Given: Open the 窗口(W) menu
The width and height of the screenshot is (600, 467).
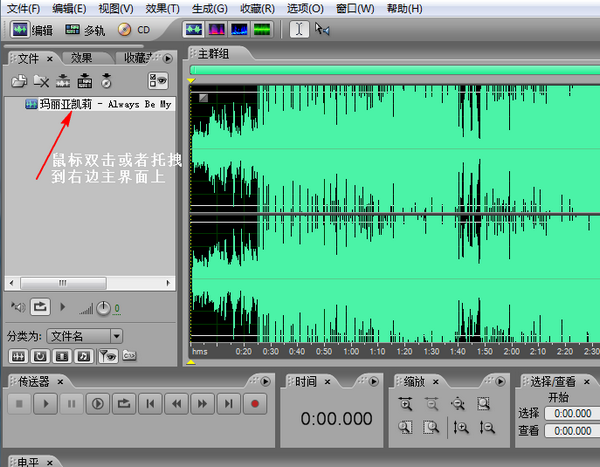Looking at the screenshot, I should tap(355, 8).
